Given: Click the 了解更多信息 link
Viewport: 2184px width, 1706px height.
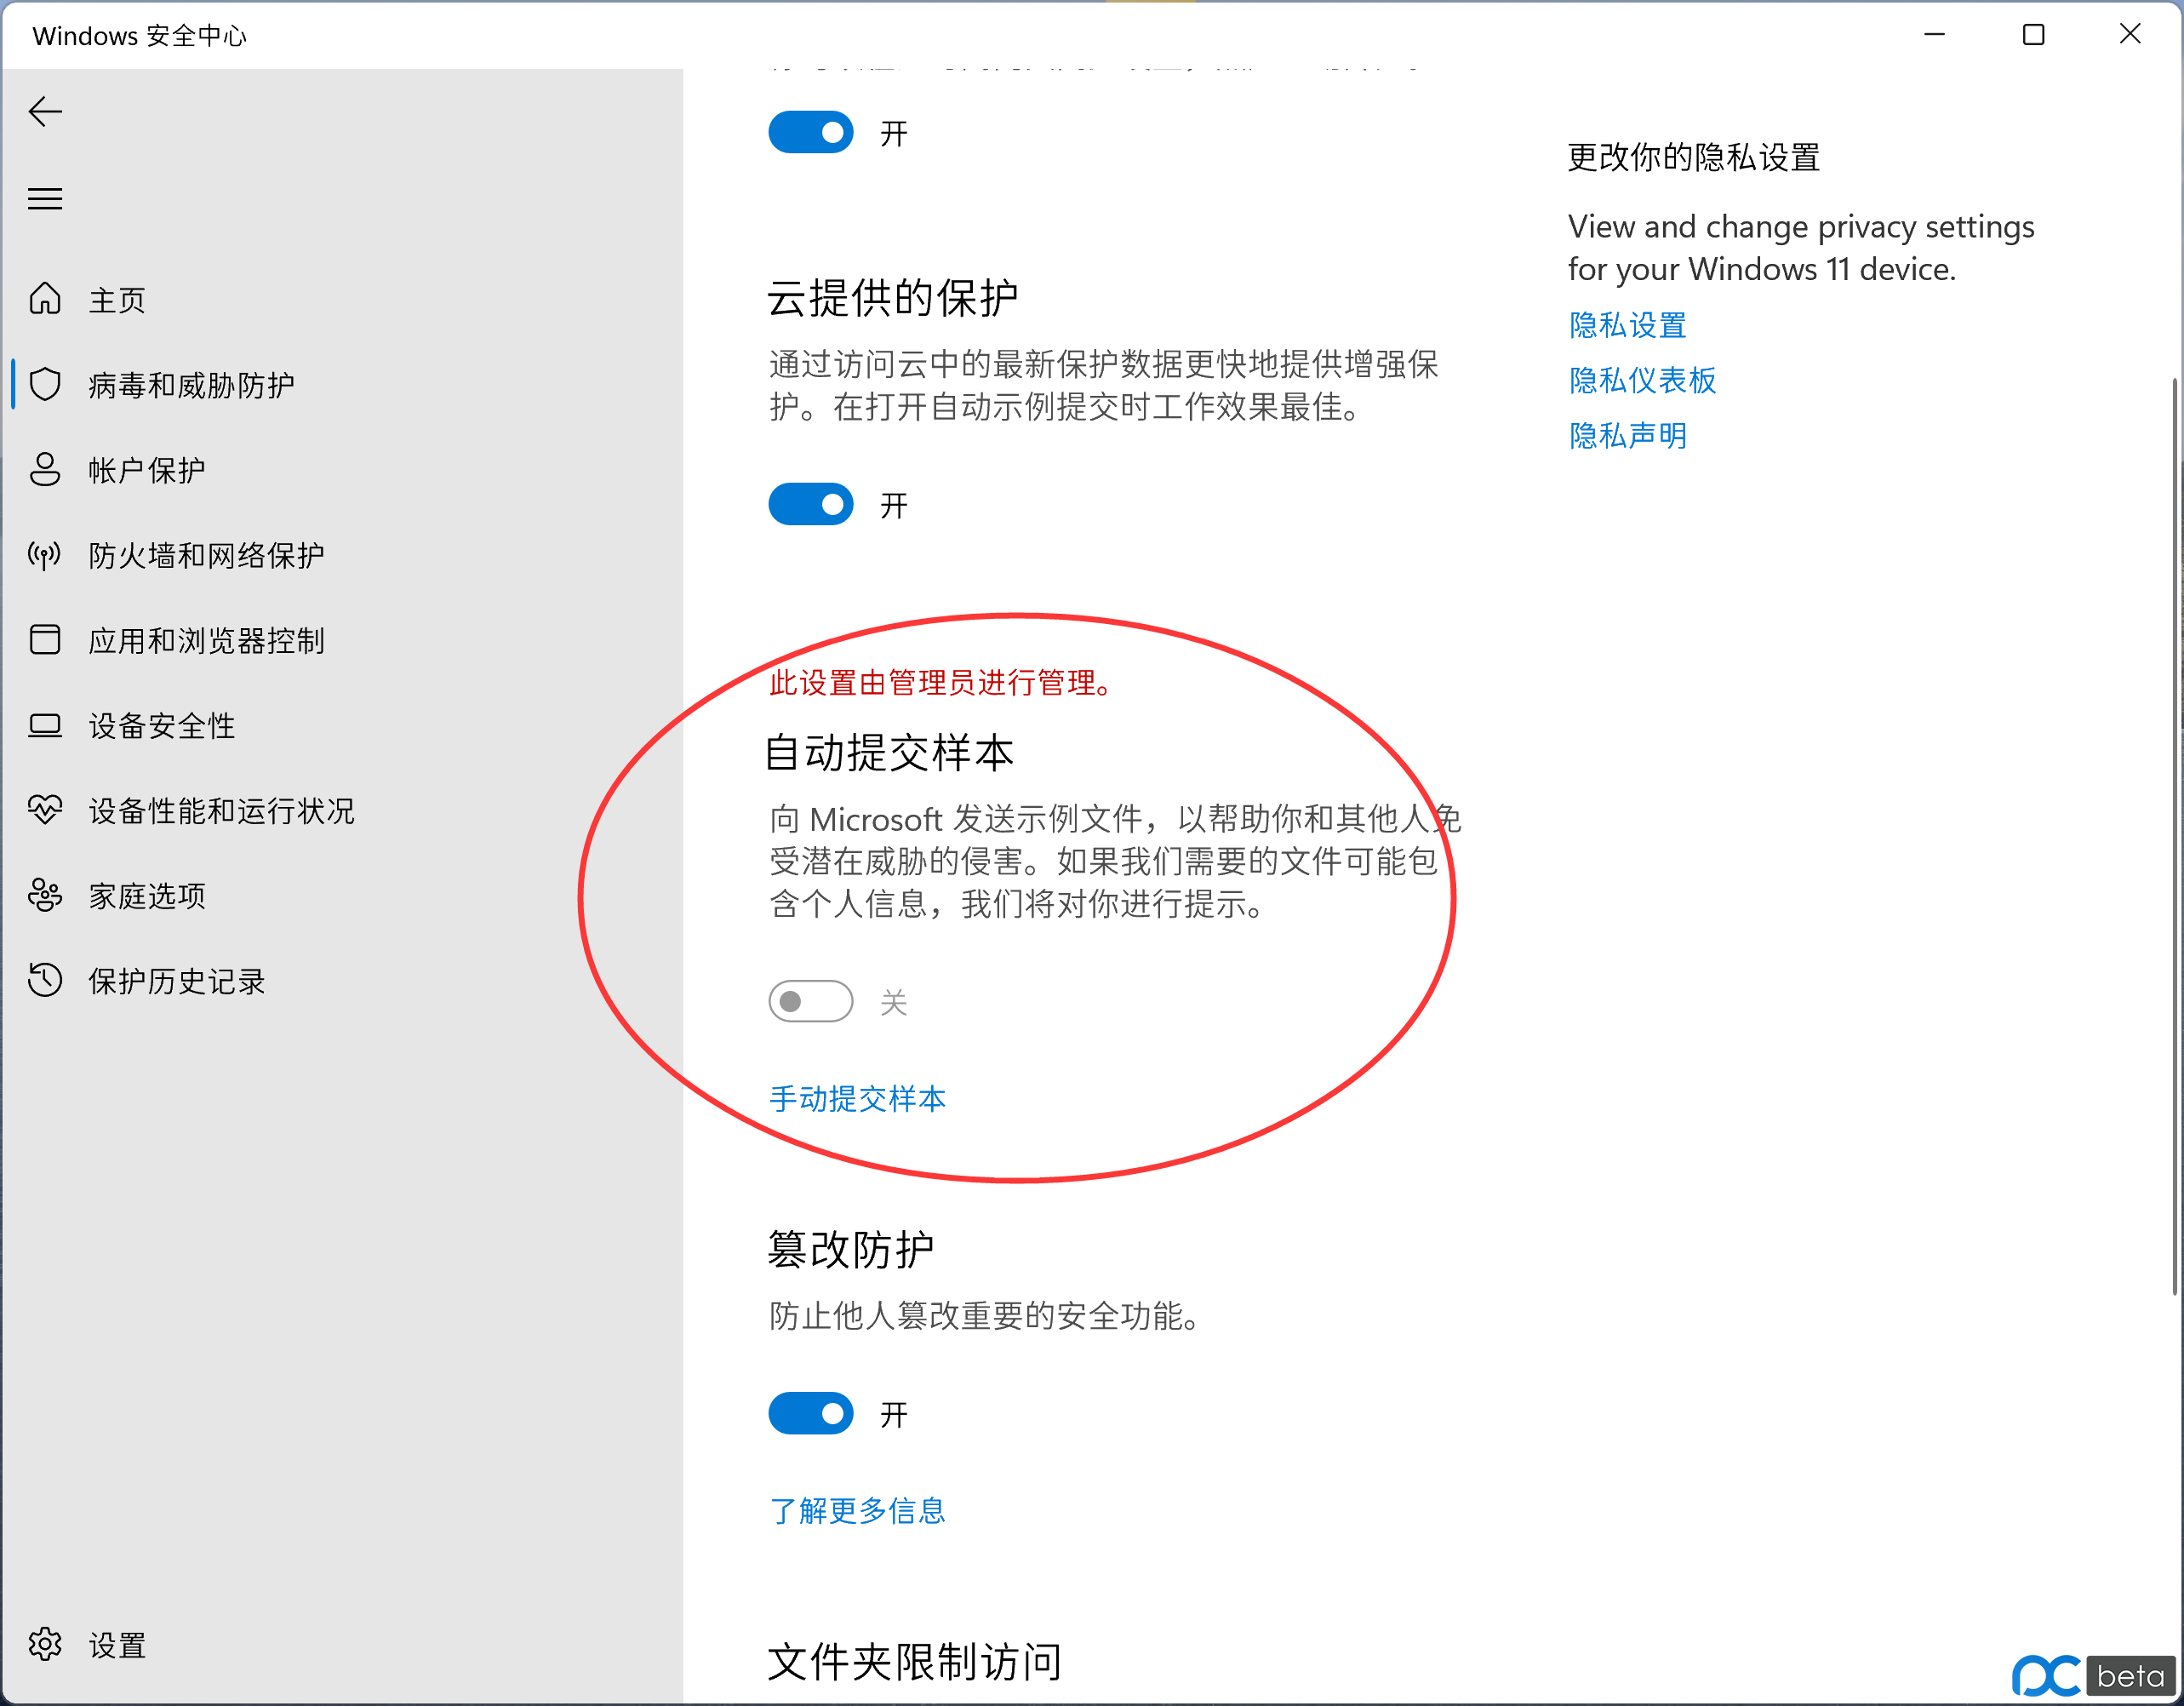Looking at the screenshot, I should [x=857, y=1509].
